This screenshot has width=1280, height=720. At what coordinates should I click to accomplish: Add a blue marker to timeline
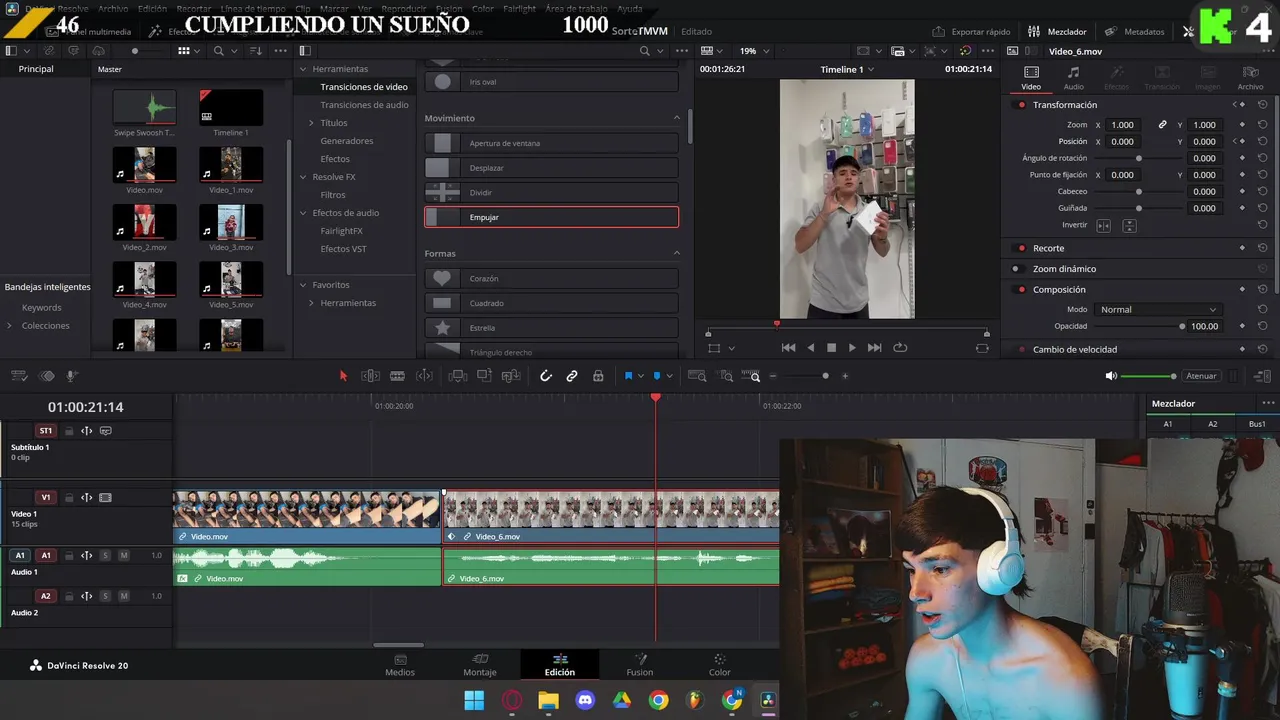point(657,376)
